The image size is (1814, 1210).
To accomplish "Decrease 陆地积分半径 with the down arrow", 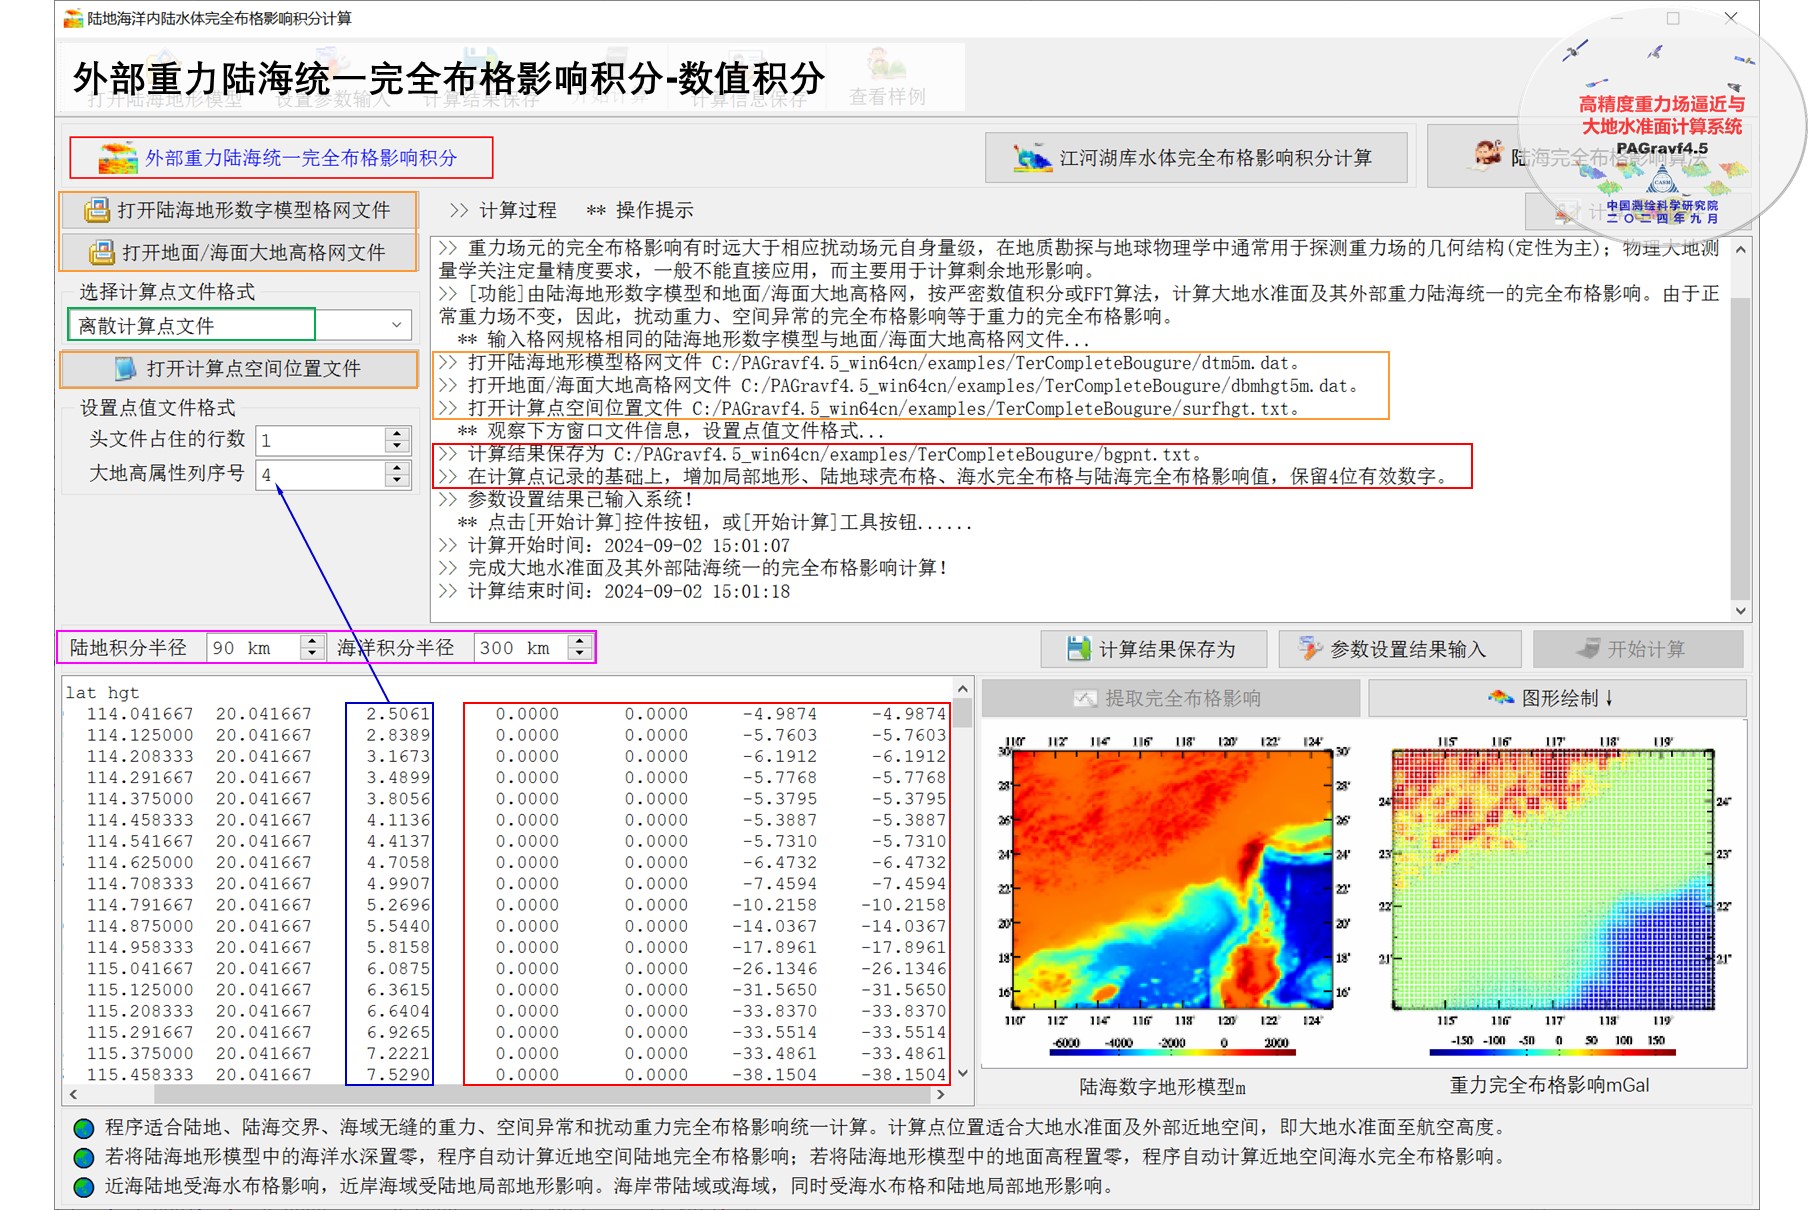I will click(312, 654).
